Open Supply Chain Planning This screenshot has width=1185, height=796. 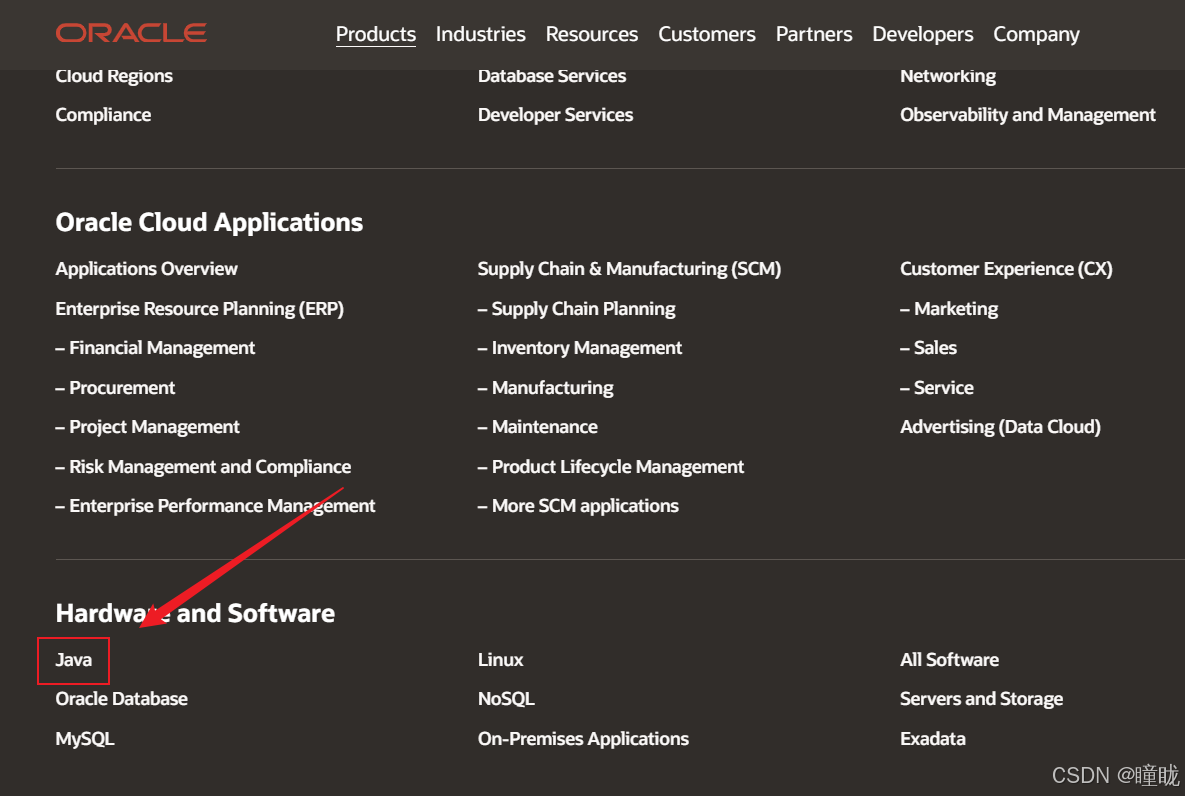tap(577, 308)
